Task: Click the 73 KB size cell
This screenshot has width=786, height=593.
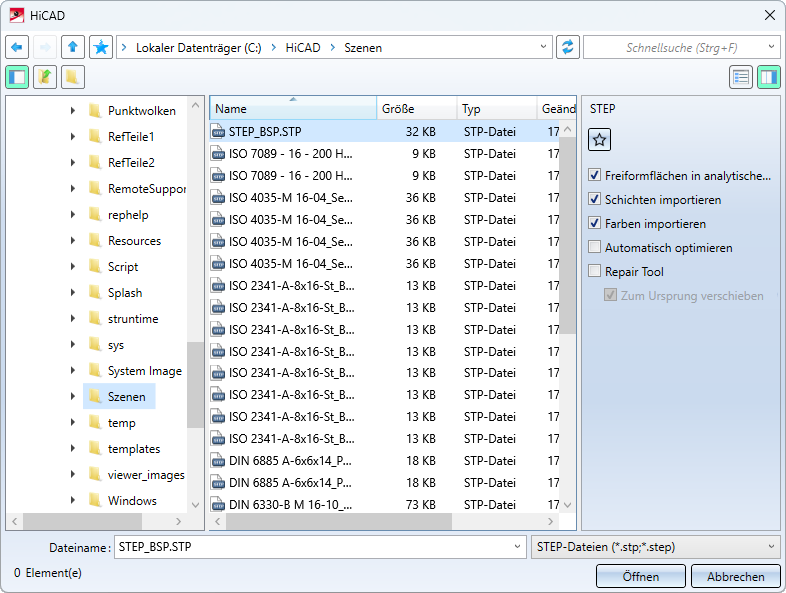Action: pyautogui.click(x=421, y=504)
